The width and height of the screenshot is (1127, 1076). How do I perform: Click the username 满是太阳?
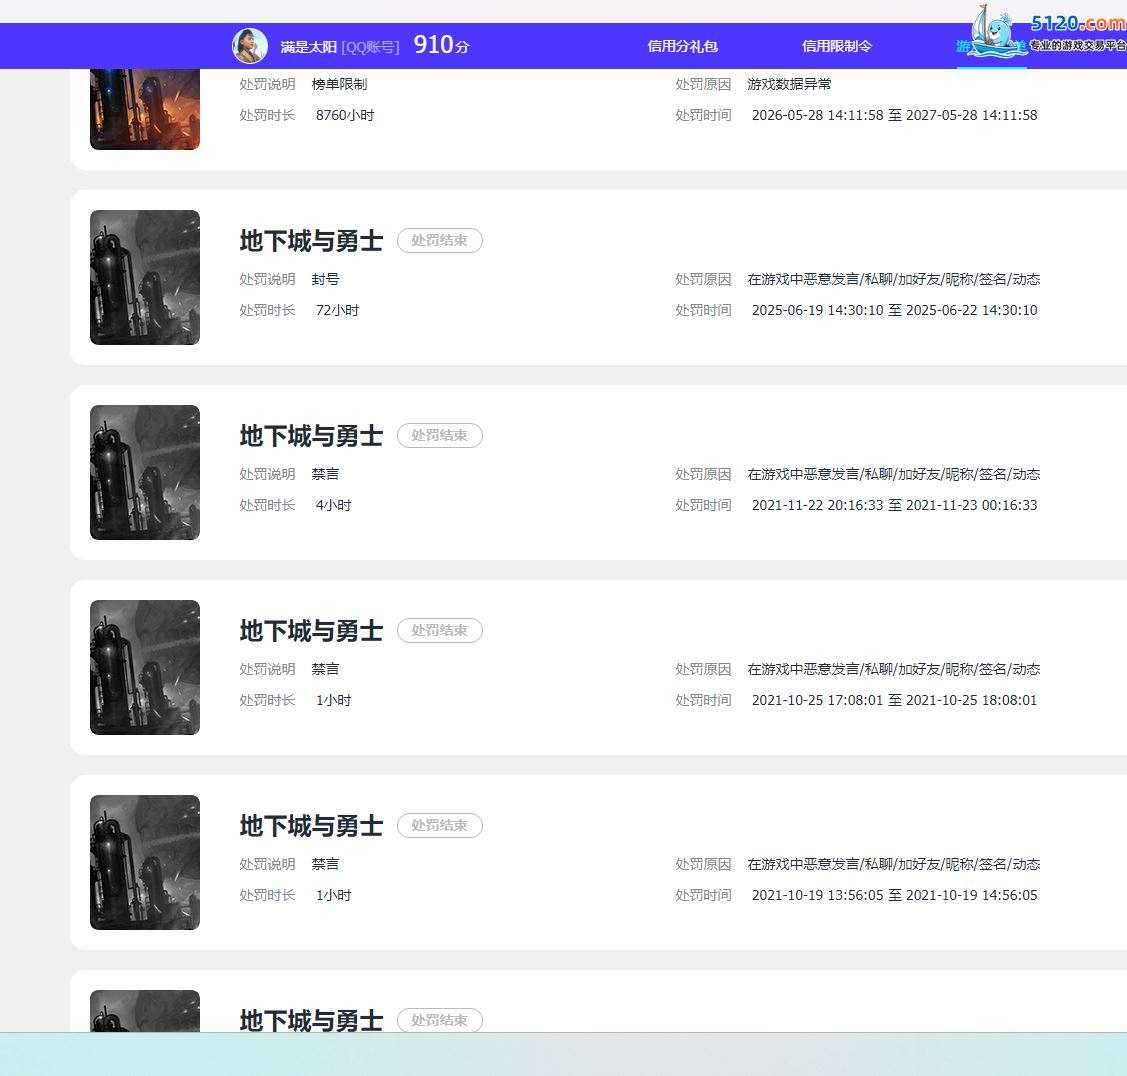308,47
